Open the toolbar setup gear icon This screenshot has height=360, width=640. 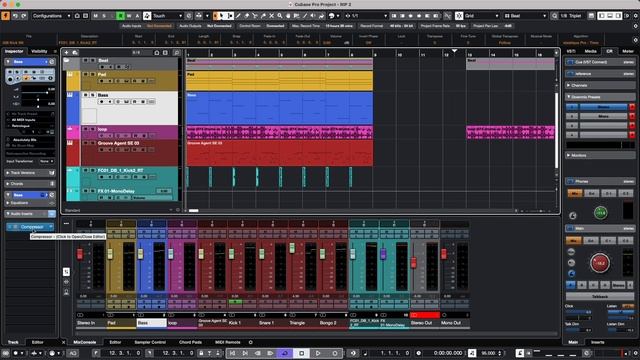636,16
